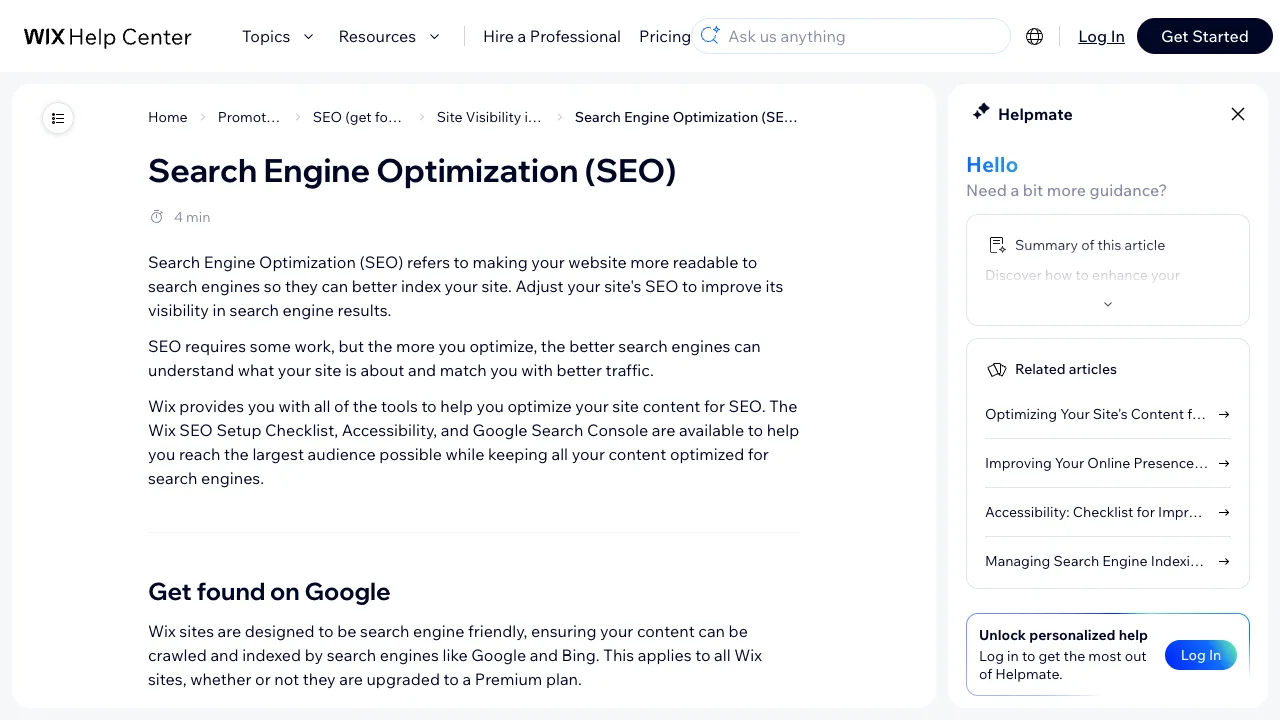The image size is (1280, 720).
Task: Click the Unlock personalized help text
Action: pos(1063,635)
